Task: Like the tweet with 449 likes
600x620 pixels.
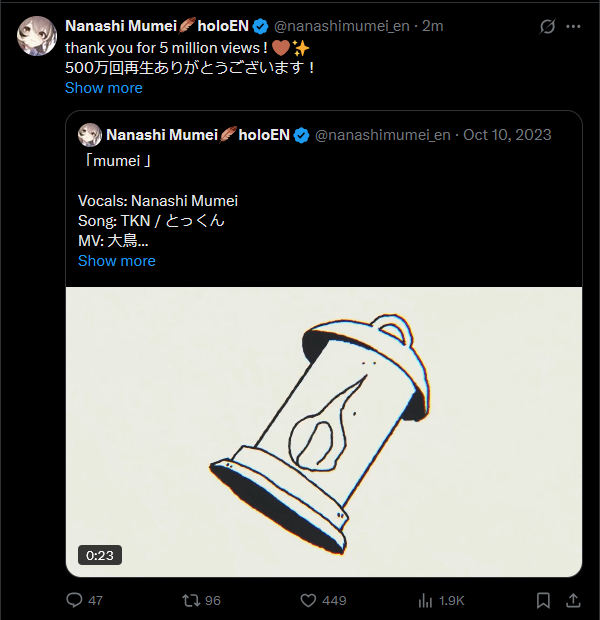Action: (x=309, y=600)
